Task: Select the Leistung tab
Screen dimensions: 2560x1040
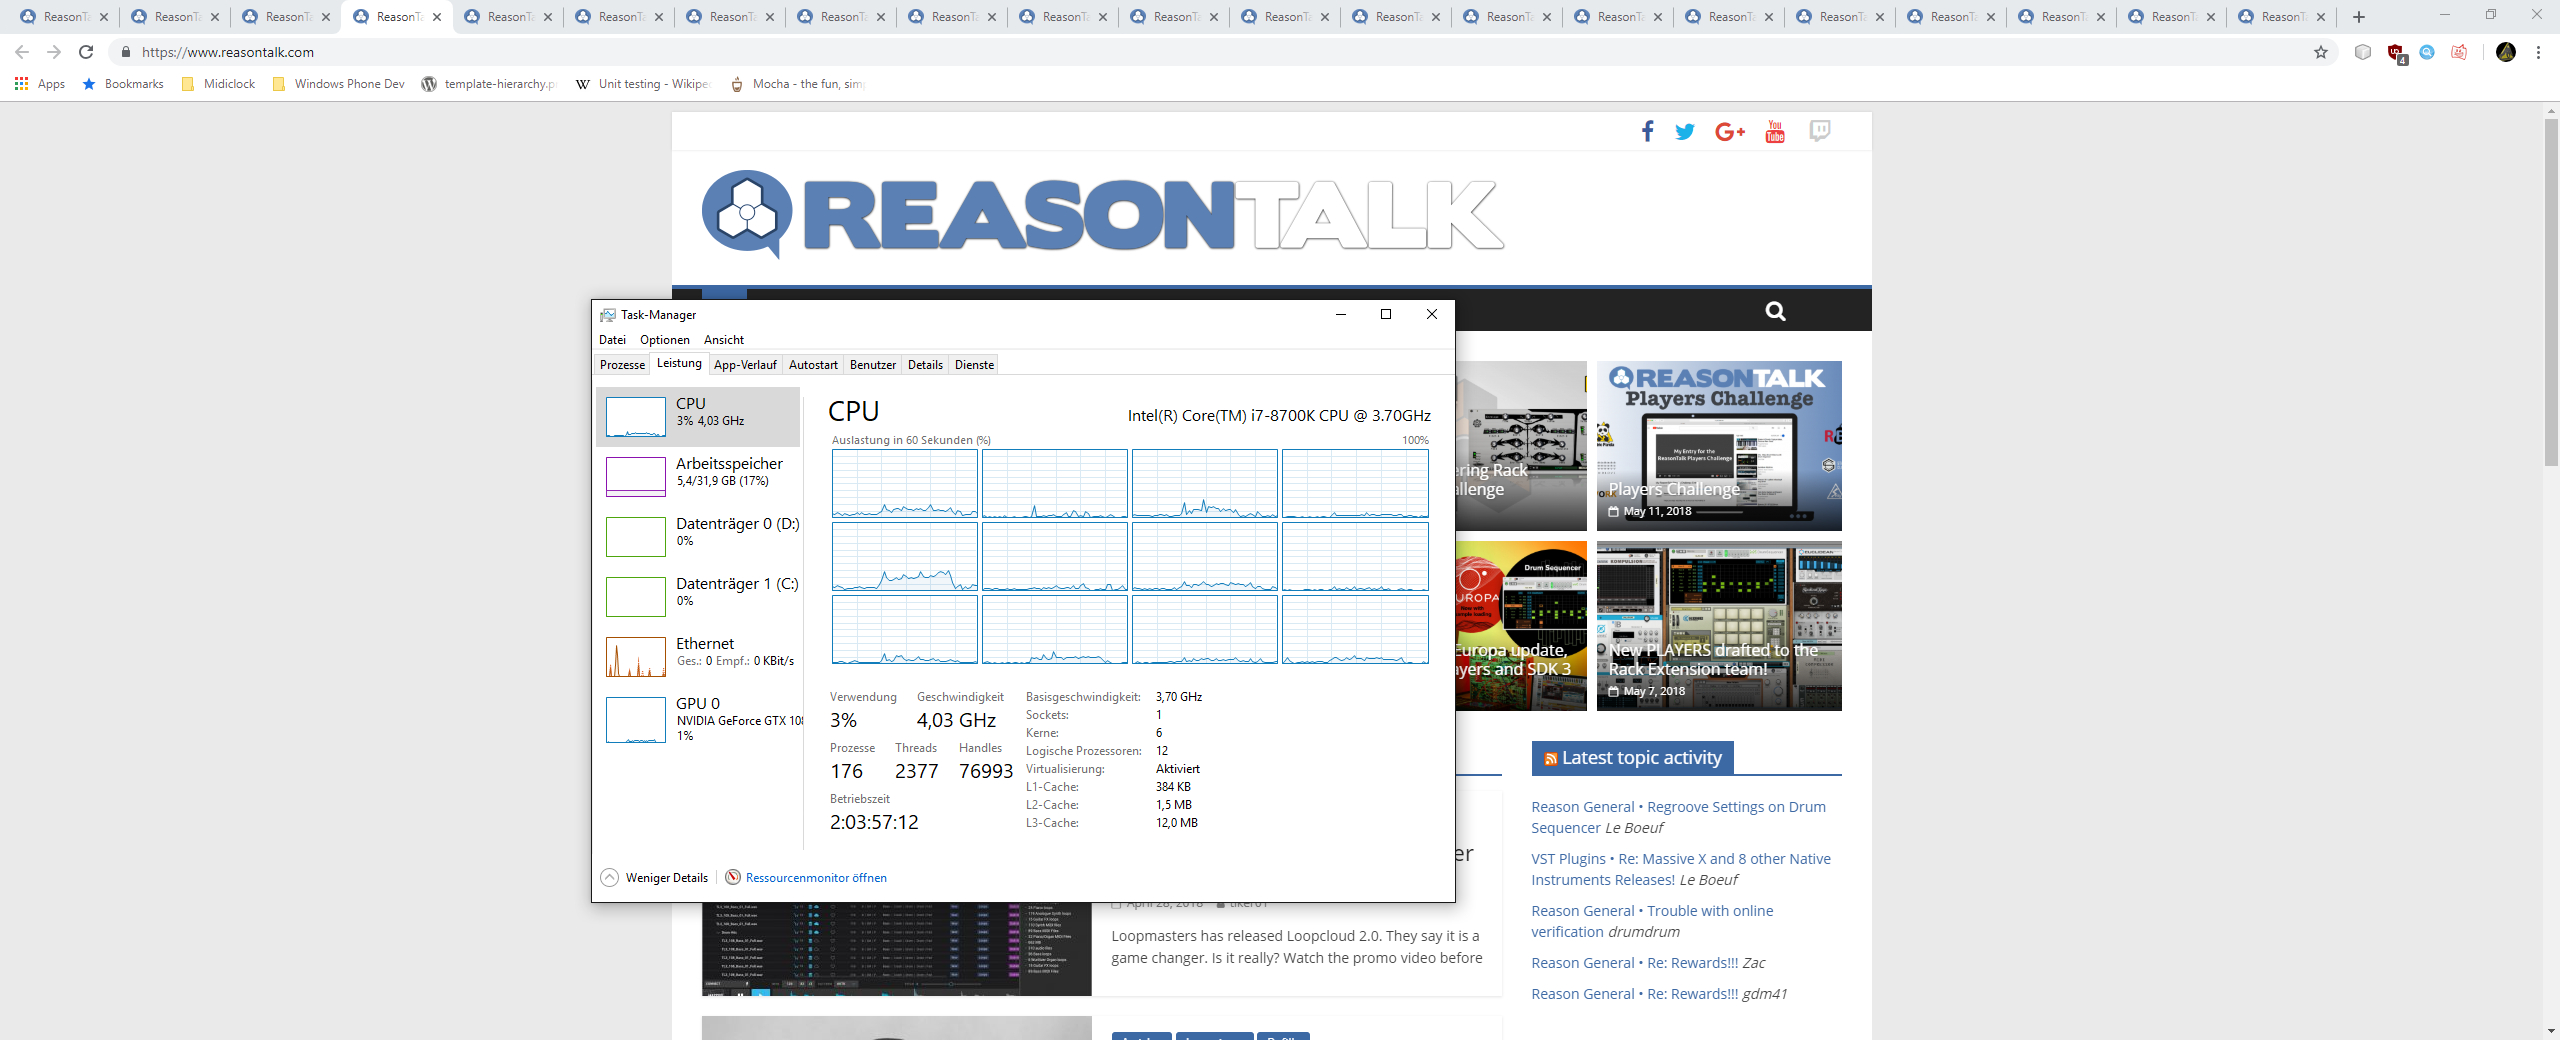Action: point(679,363)
